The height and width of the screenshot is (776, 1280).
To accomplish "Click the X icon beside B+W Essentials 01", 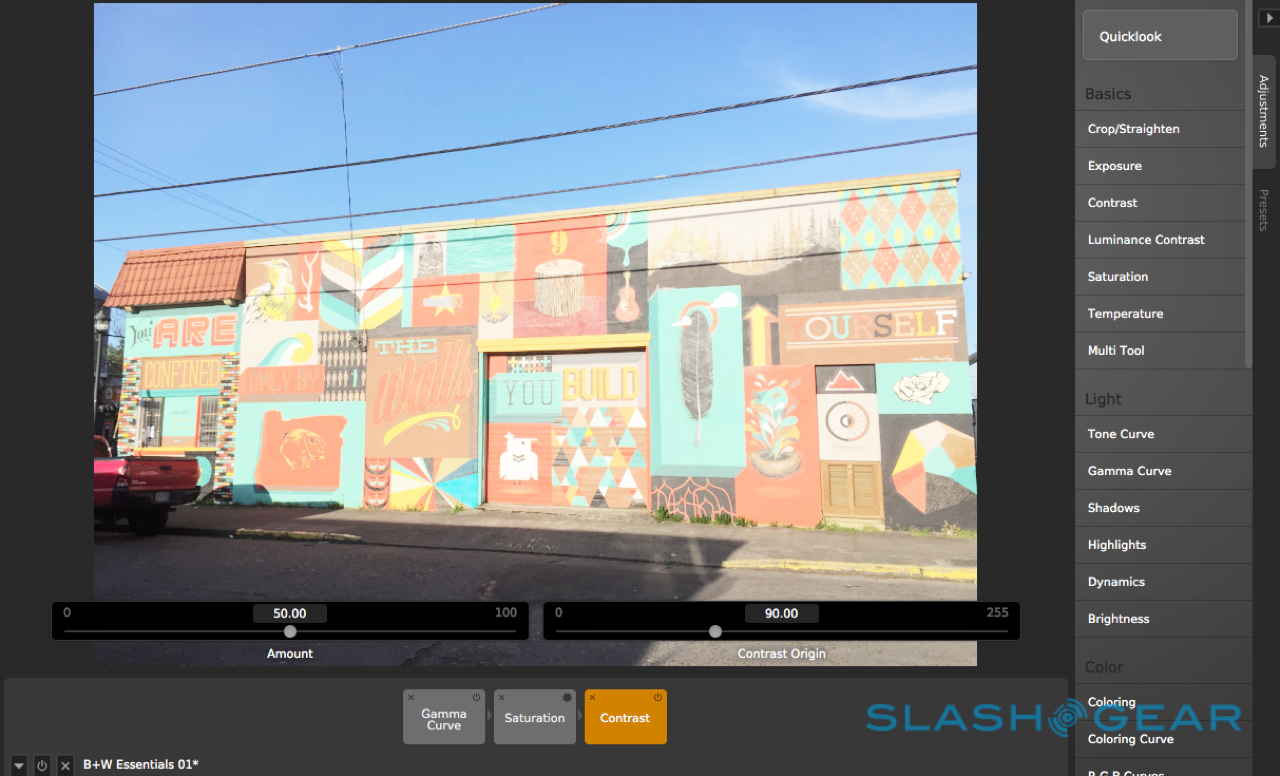I will [x=65, y=765].
